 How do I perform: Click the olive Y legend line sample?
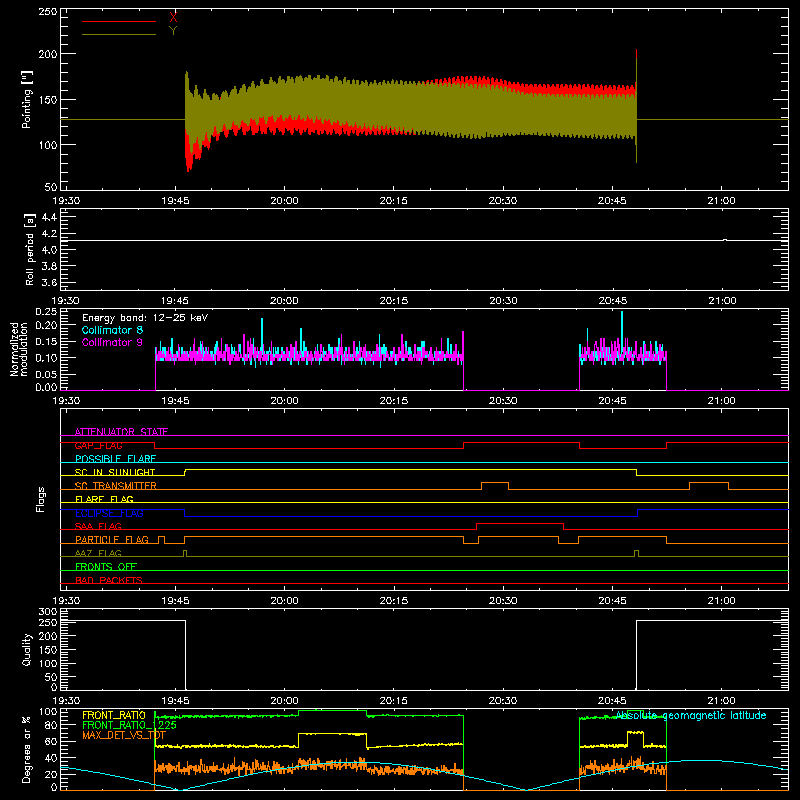tap(119, 34)
